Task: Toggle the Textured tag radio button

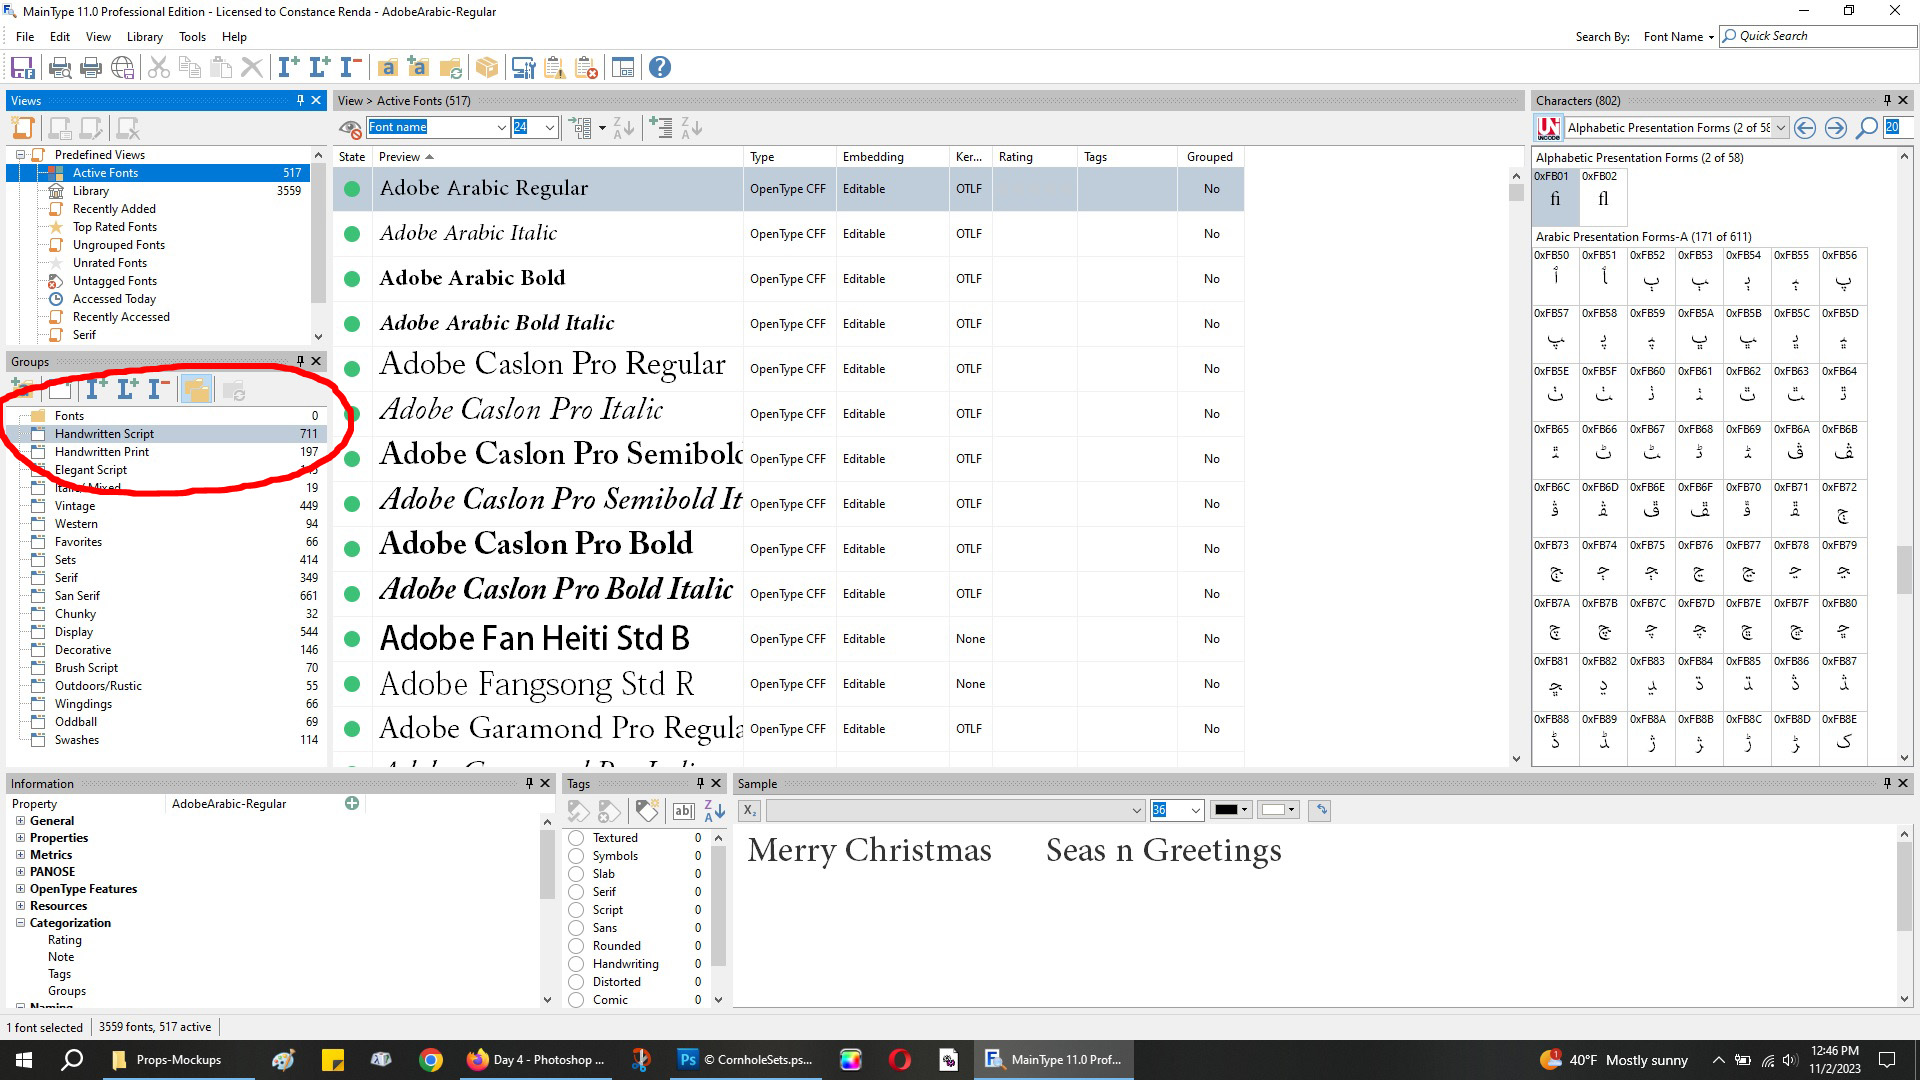Action: [x=577, y=839]
